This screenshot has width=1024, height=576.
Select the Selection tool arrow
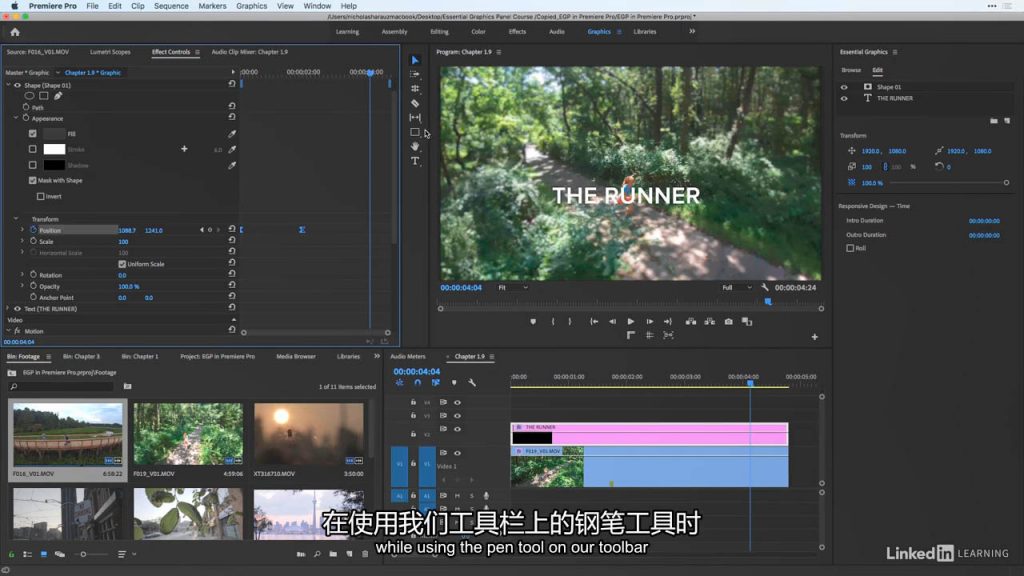click(415, 60)
